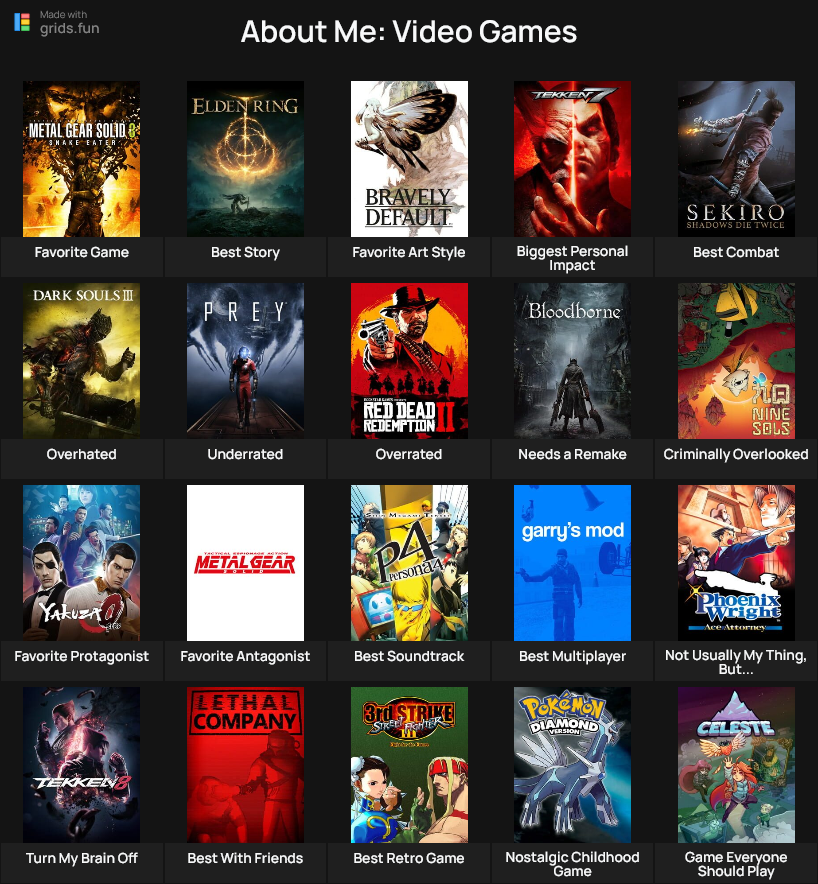
Task: Click the 'Criminally Overlooked' label
Action: pos(736,454)
